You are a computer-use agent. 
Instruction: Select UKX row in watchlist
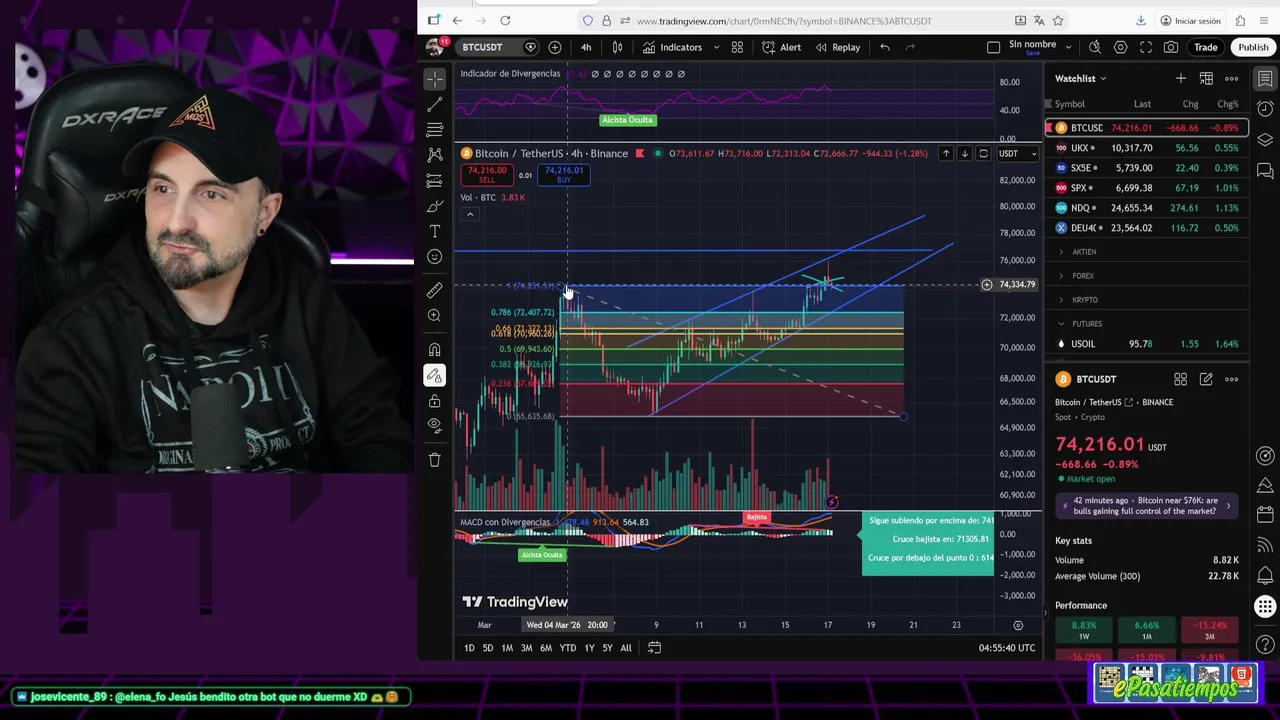(1146, 148)
